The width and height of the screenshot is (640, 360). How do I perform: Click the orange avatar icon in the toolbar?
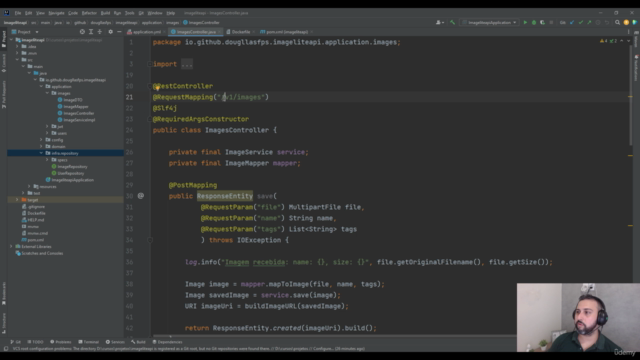[x=626, y=22]
